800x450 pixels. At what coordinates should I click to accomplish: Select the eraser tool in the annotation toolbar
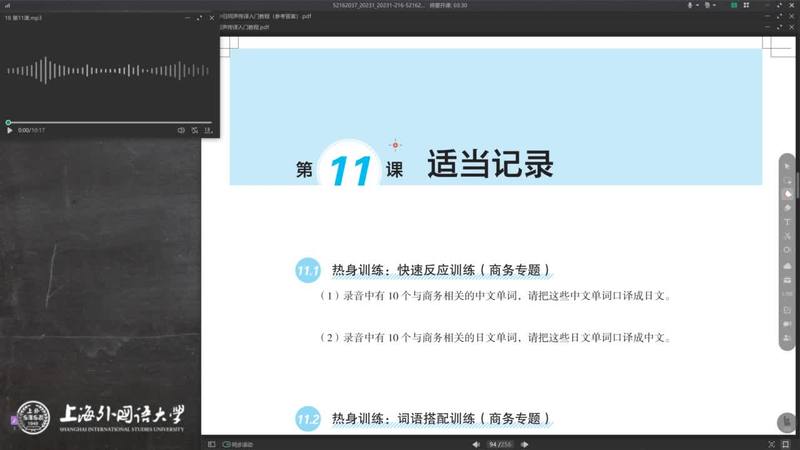pos(788,207)
